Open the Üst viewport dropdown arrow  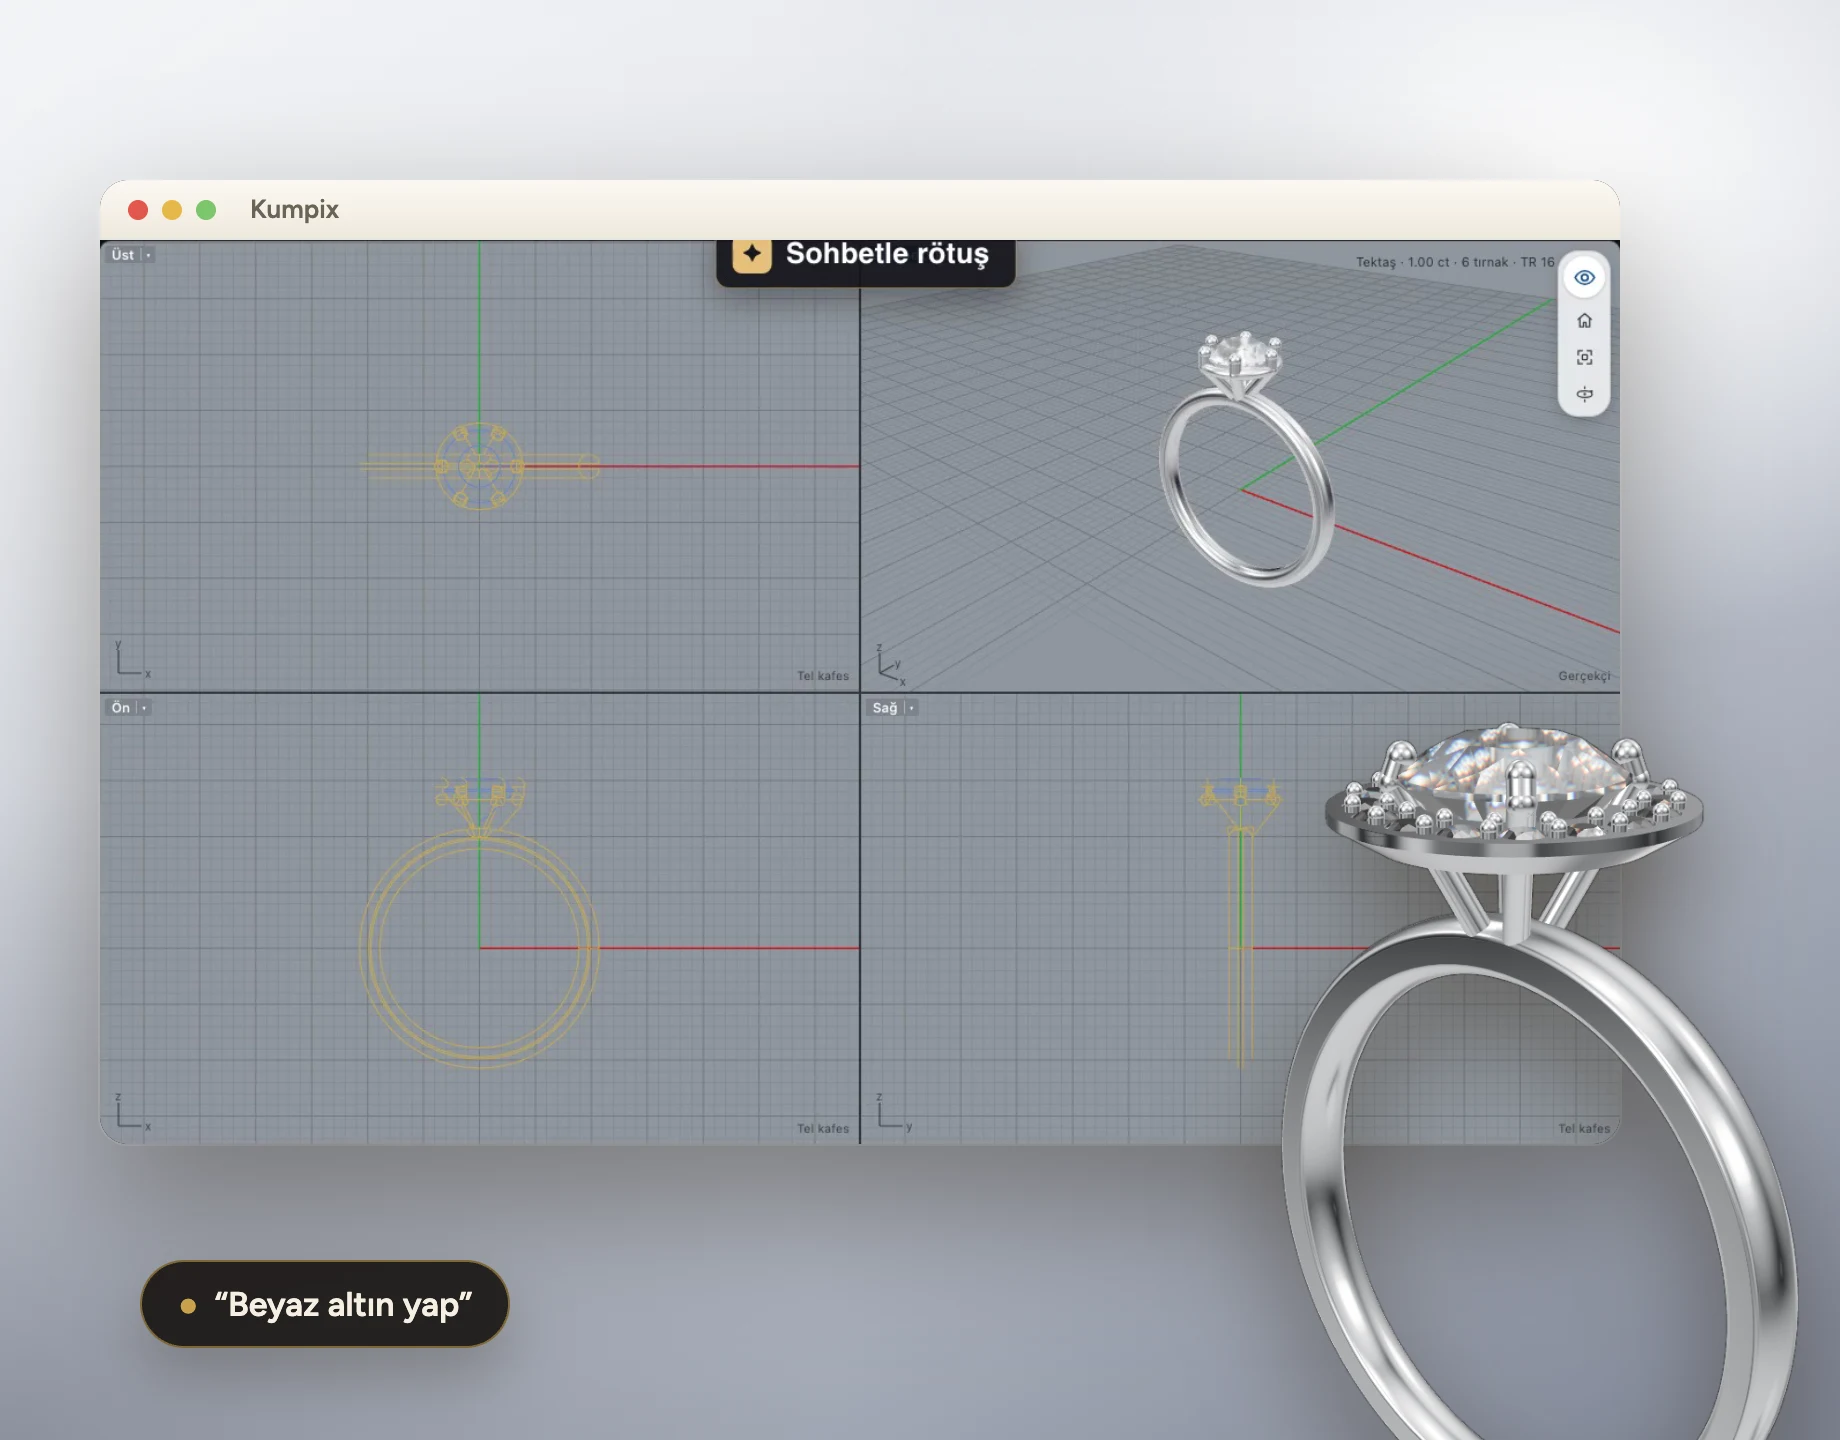(x=148, y=255)
